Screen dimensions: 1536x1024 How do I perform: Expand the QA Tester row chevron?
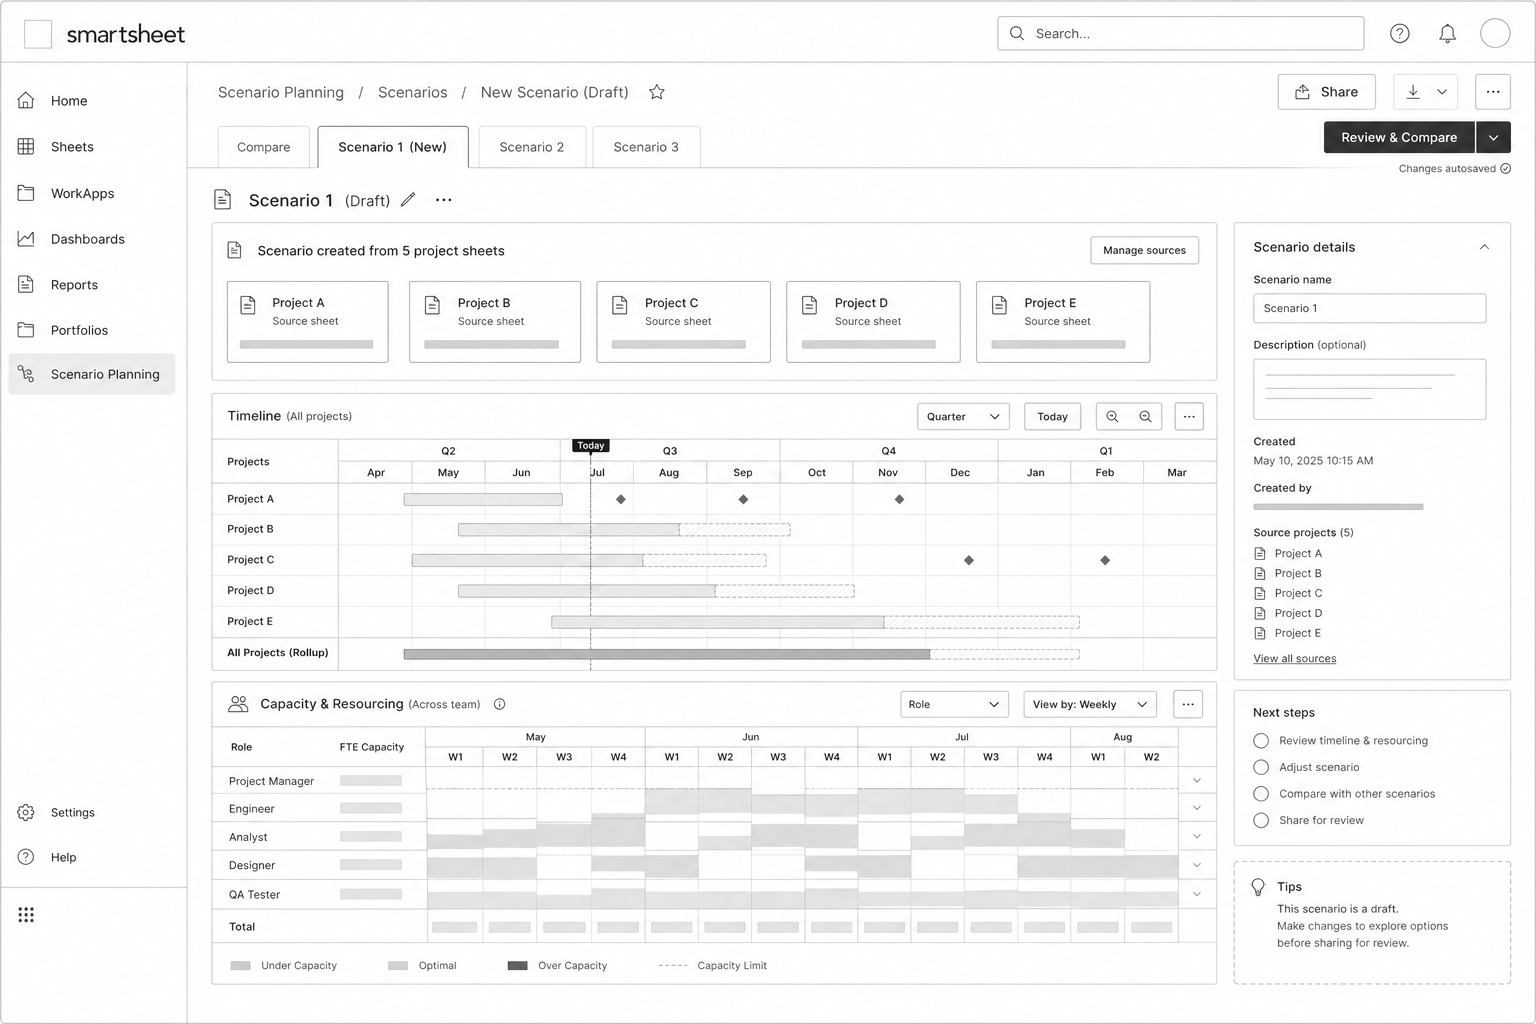(x=1197, y=894)
